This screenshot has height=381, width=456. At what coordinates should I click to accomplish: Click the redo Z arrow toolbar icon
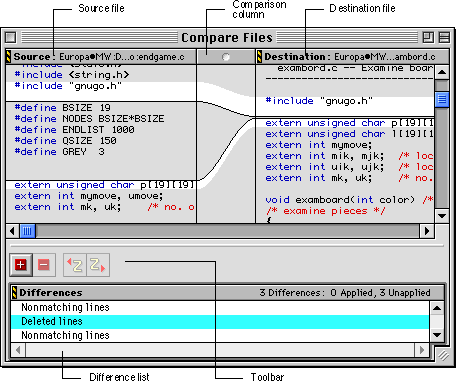[x=98, y=265]
